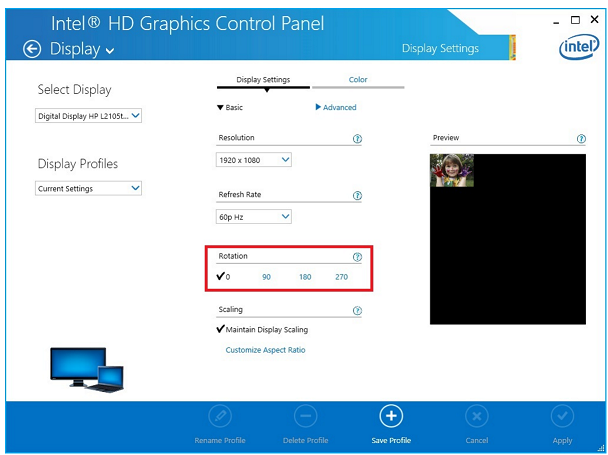
Task: Open help for Rotation
Action: pyautogui.click(x=357, y=257)
